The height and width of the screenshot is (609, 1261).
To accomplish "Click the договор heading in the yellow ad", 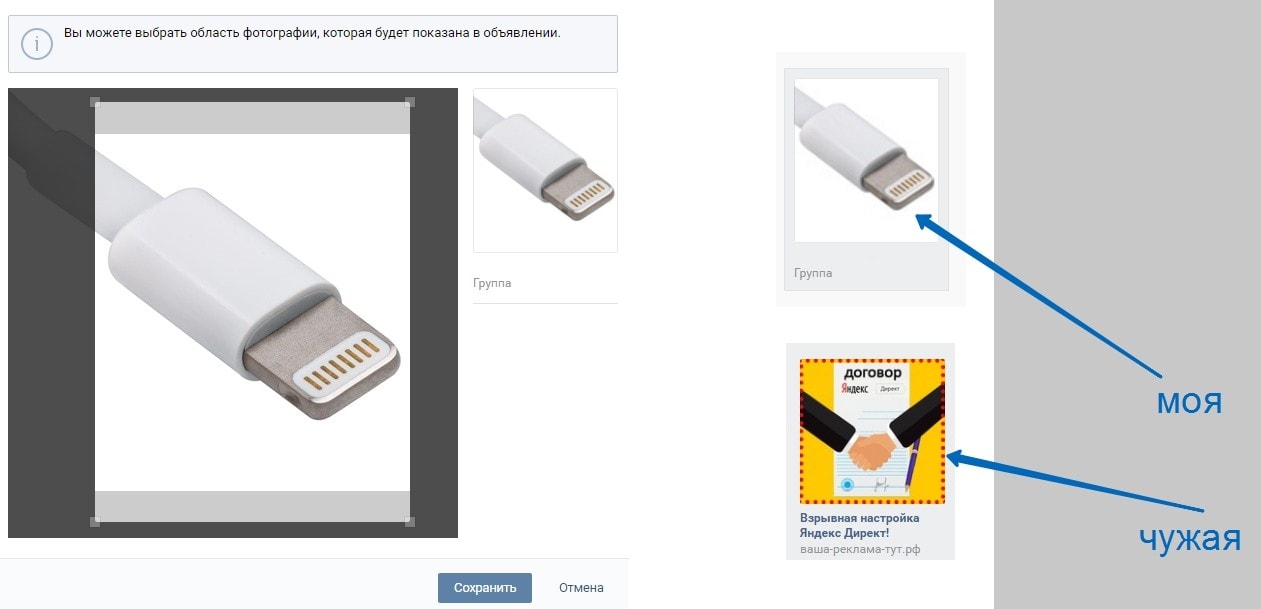I will pos(871,372).
